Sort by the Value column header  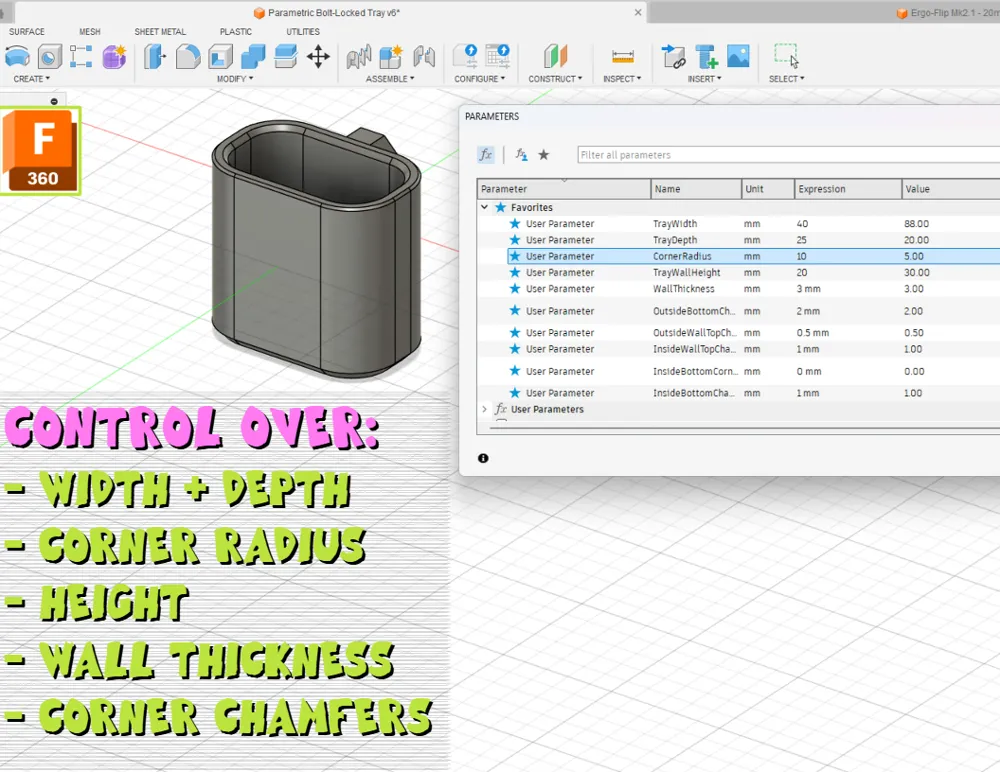pos(951,189)
